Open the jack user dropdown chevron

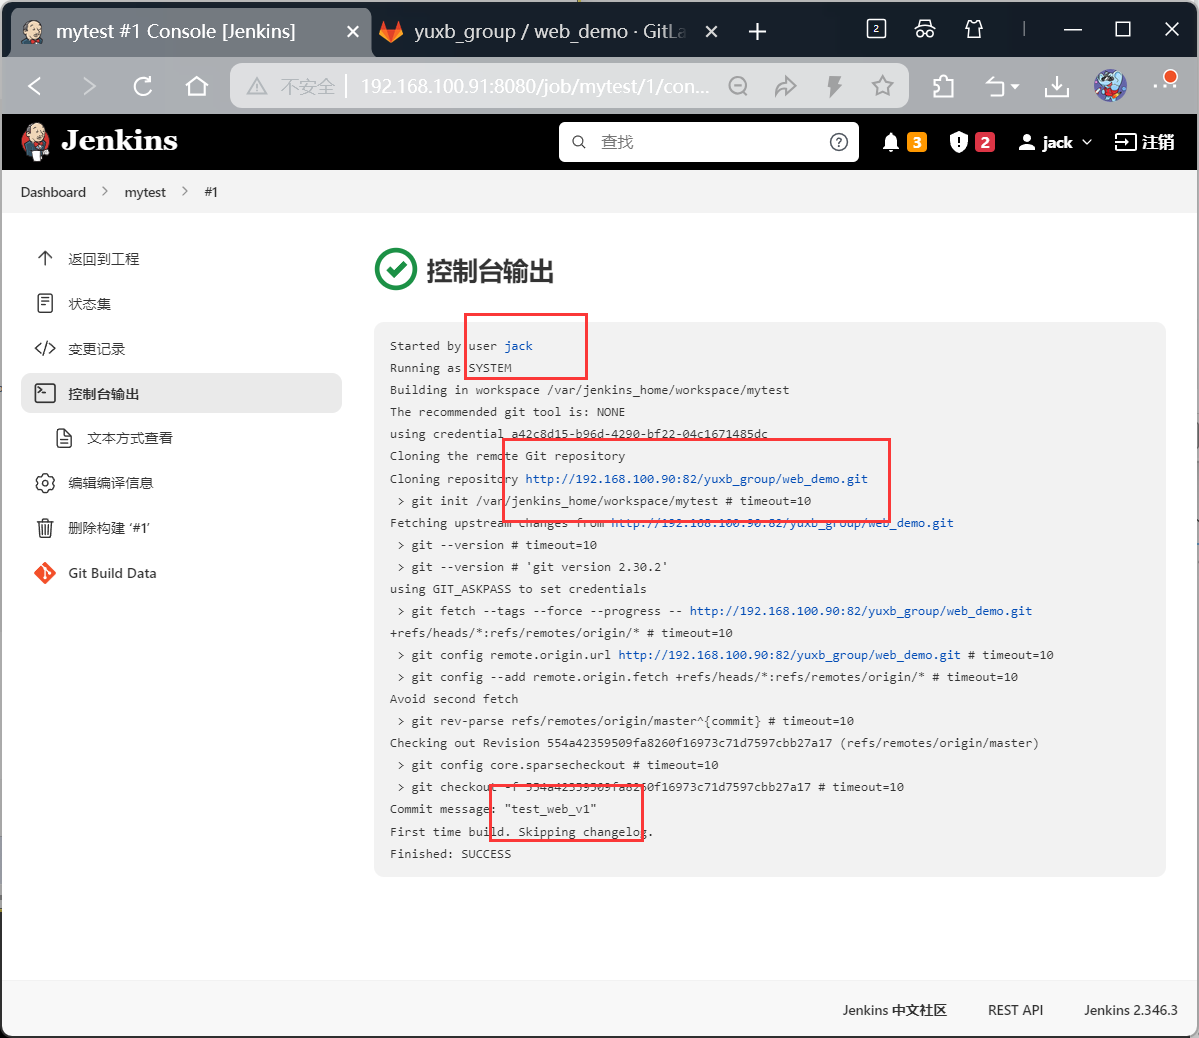click(1087, 142)
